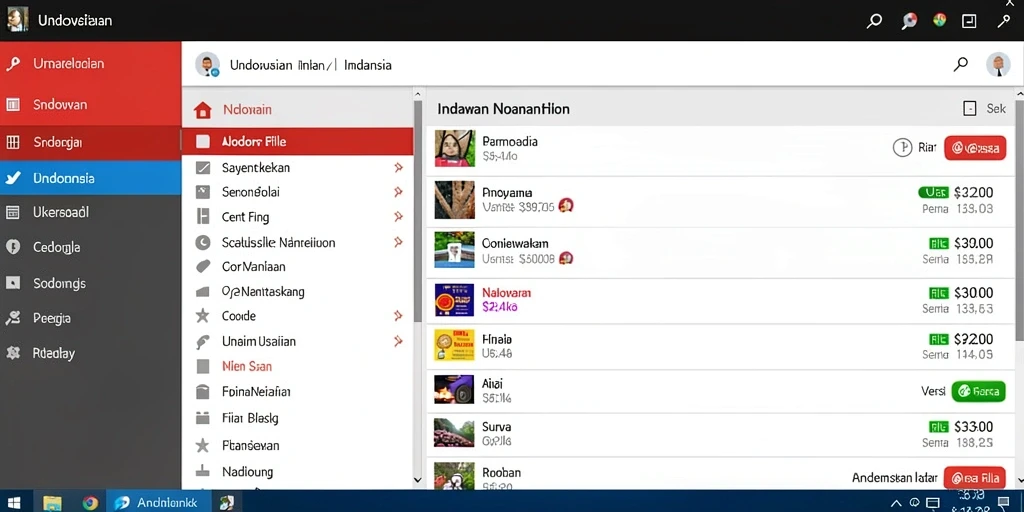The height and width of the screenshot is (512, 1024).
Task: Click the red home icon beside Ndoraain
Action: click(203, 110)
